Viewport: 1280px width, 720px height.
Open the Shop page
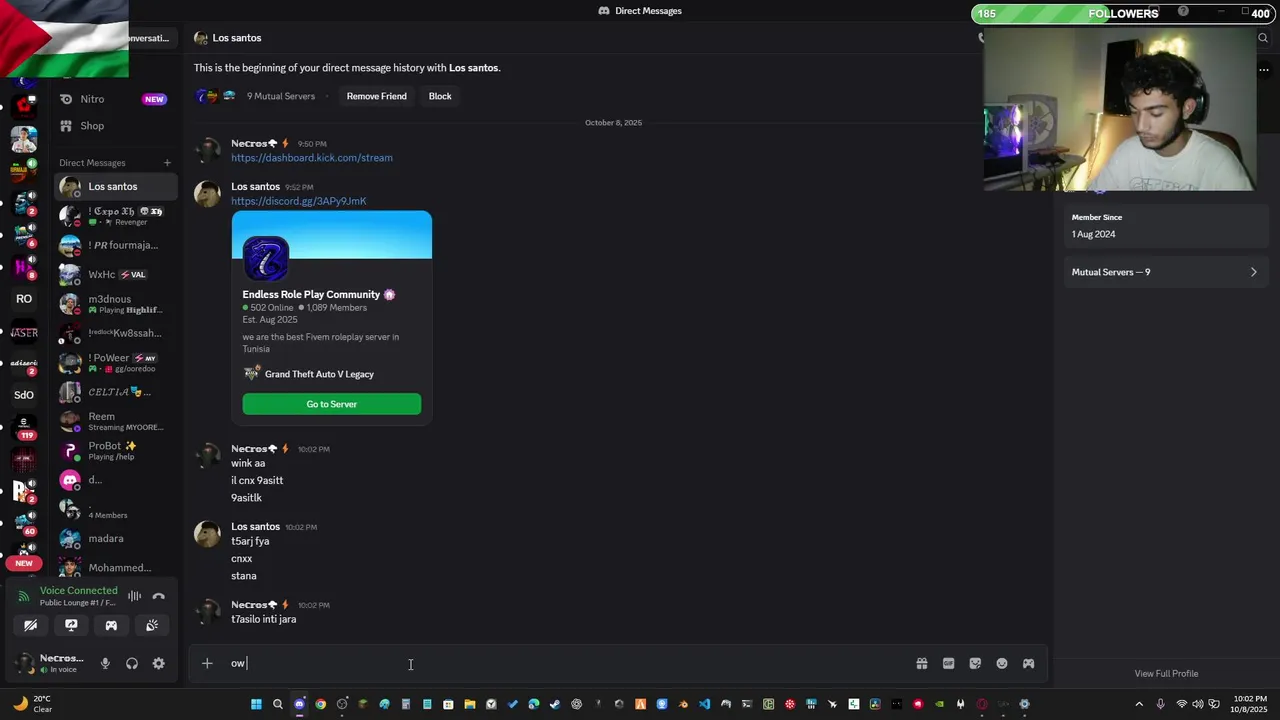click(x=116, y=126)
